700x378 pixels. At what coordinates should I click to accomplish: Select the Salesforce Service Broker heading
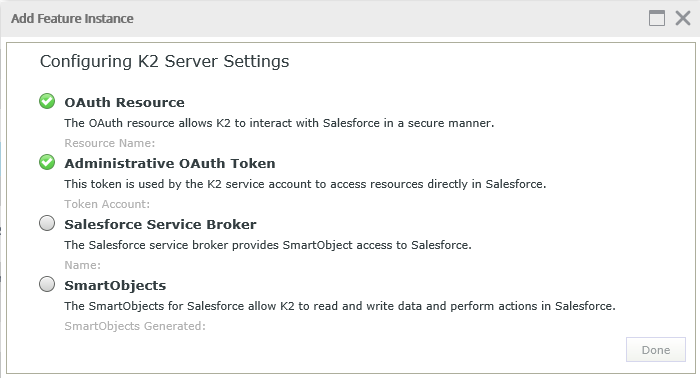point(160,224)
